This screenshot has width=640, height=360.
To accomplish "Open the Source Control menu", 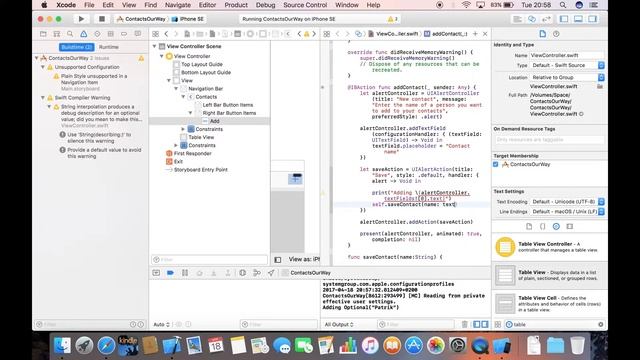I will (x=305, y=5).
